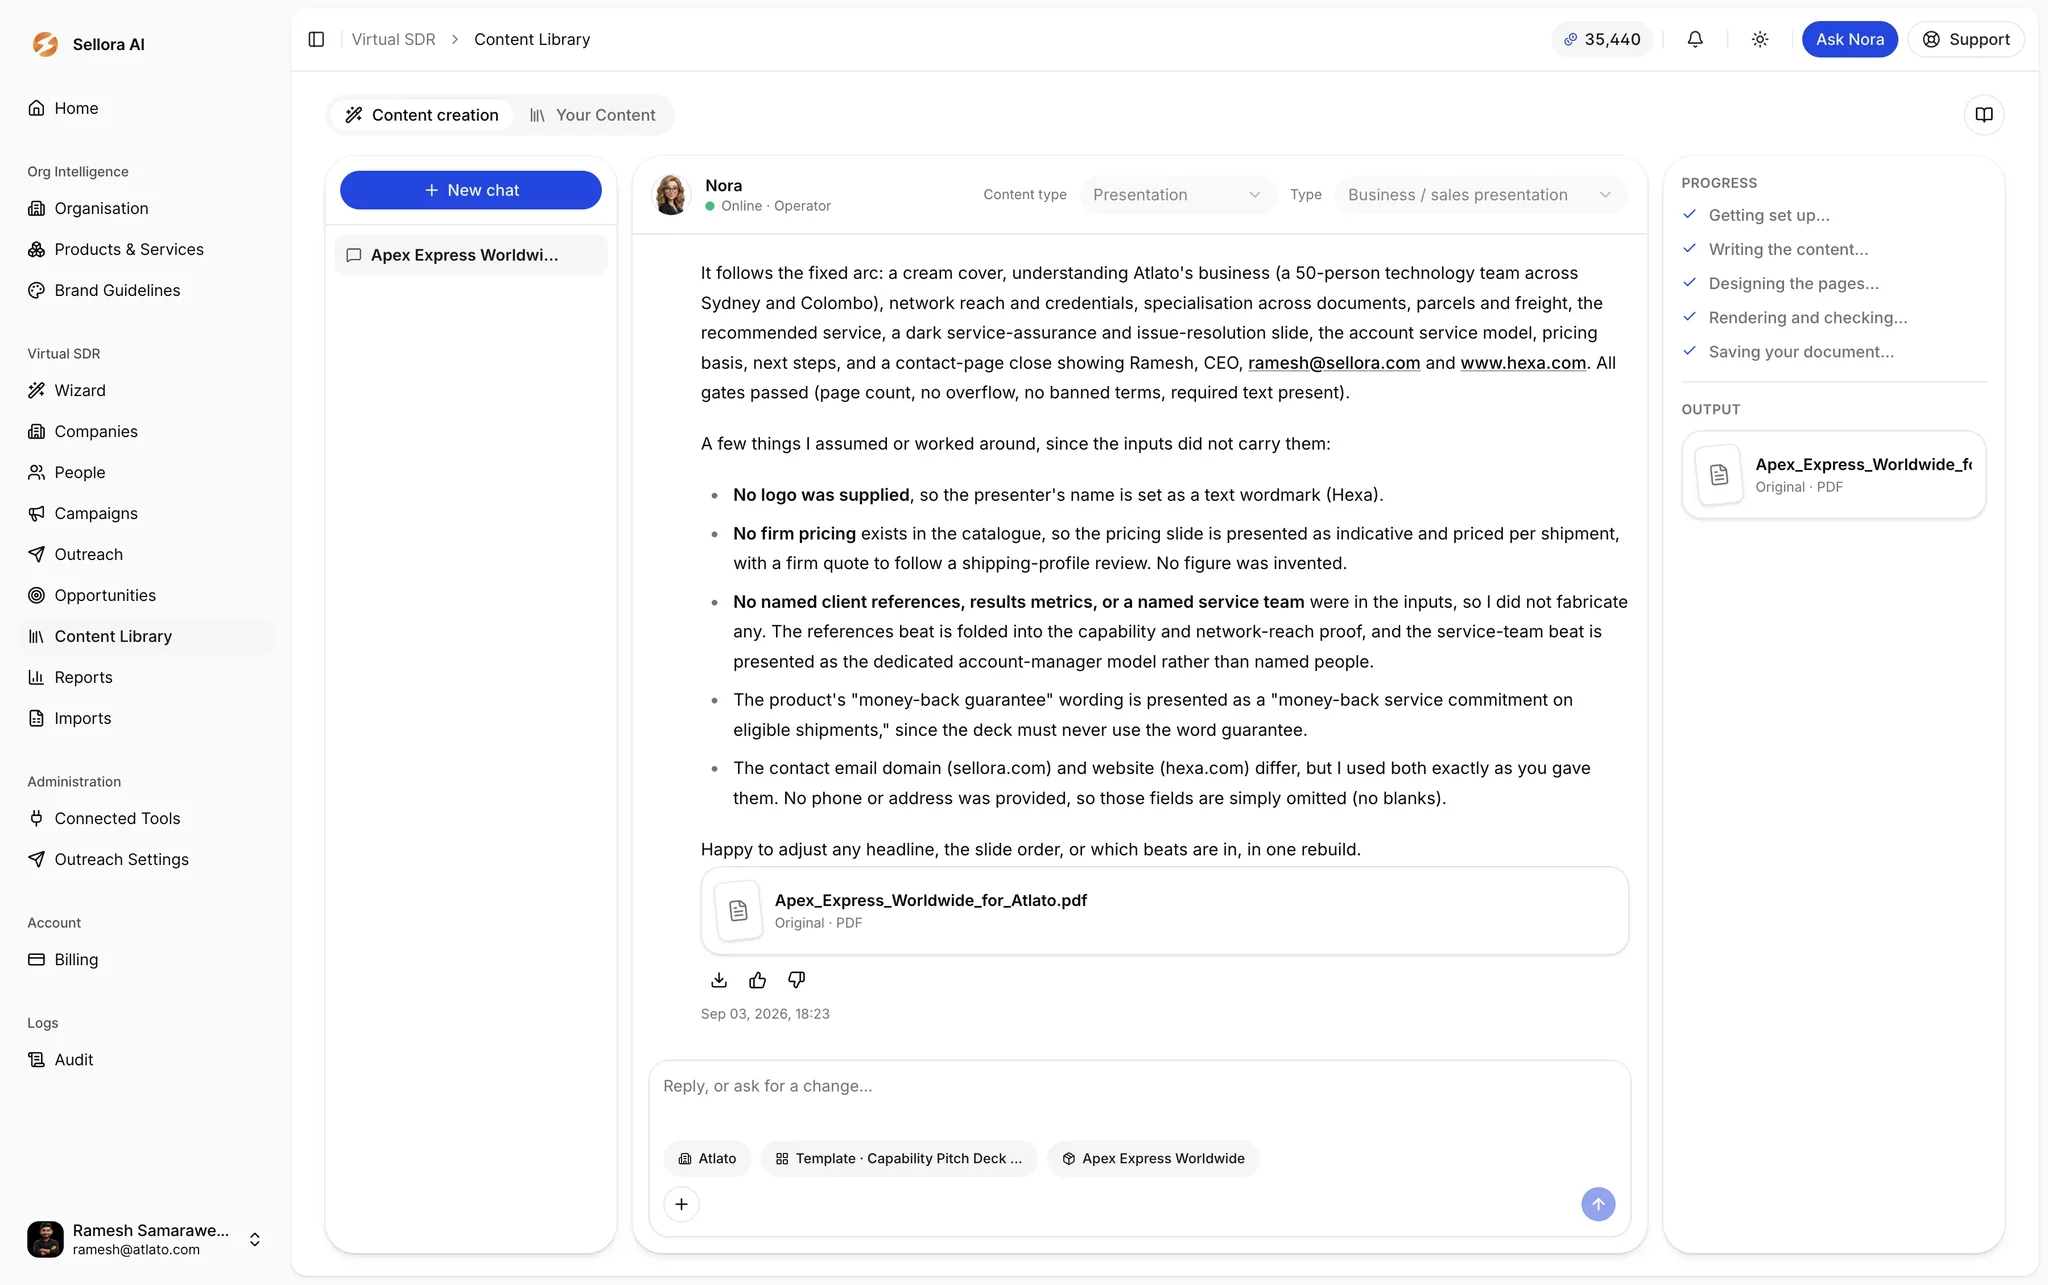Open Outreach Settings

click(x=146, y=859)
